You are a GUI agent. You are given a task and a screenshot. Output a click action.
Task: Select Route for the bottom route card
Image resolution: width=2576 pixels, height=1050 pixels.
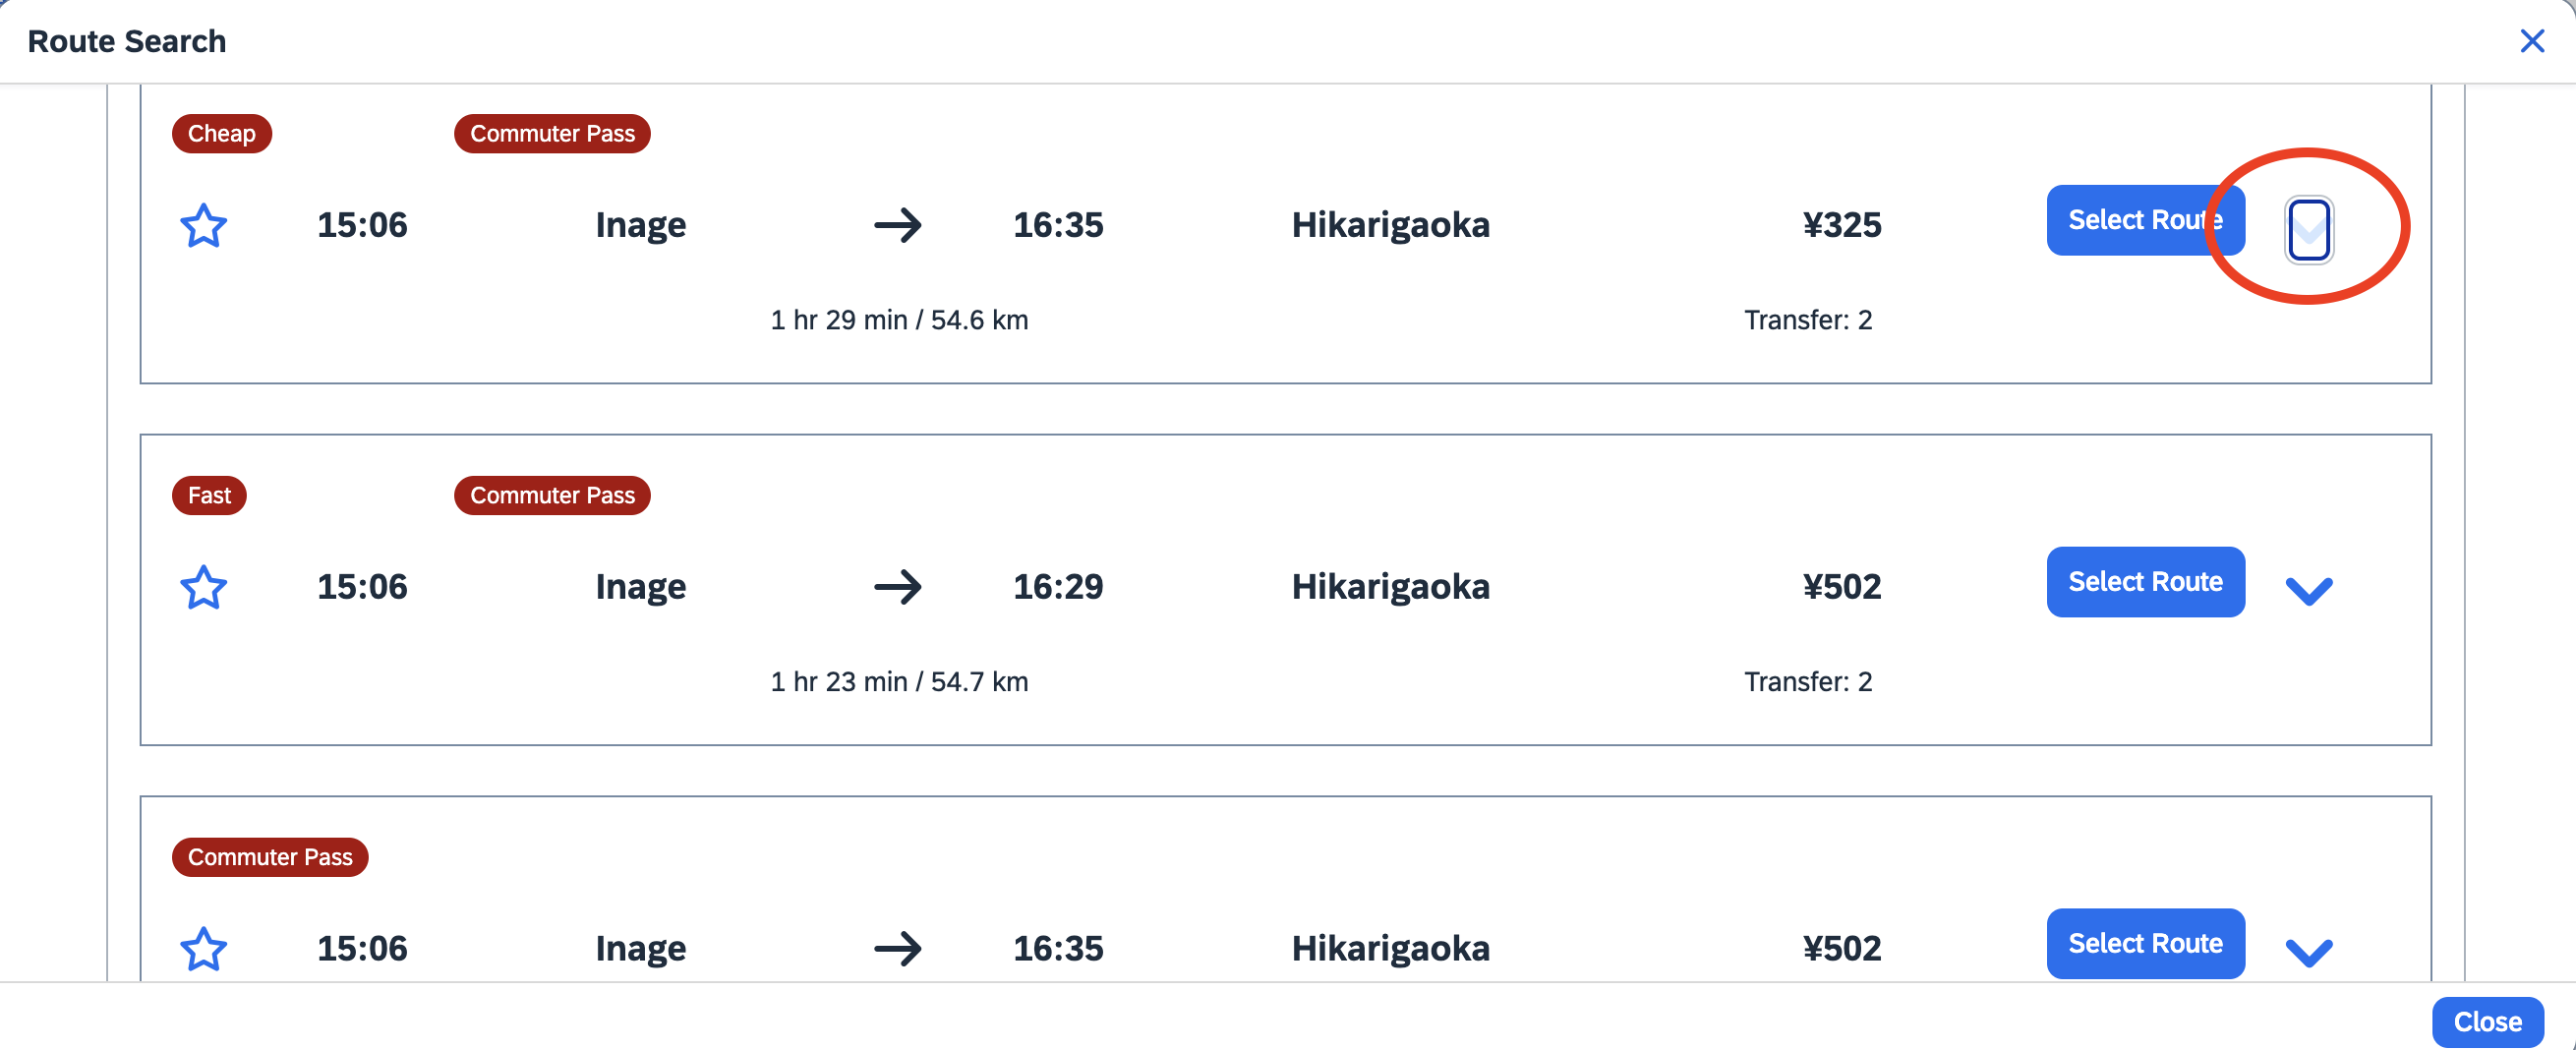coord(2145,943)
